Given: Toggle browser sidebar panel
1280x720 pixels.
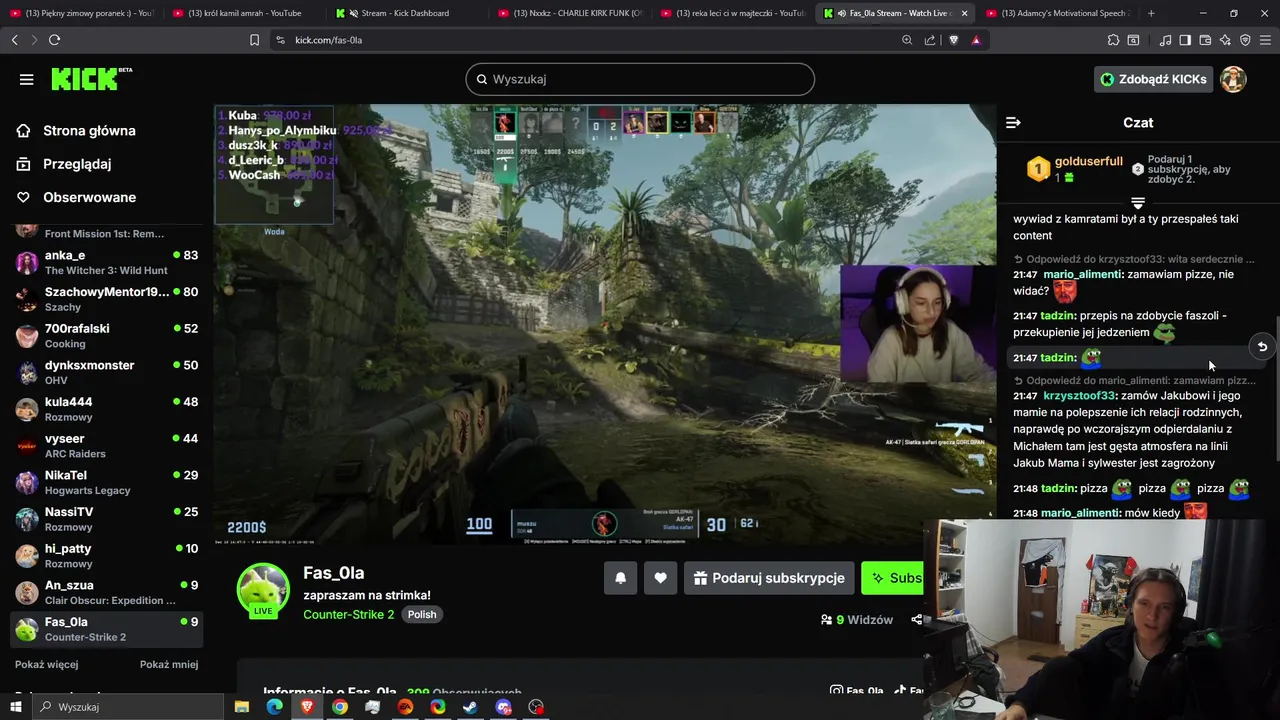Looking at the screenshot, I should [1185, 40].
